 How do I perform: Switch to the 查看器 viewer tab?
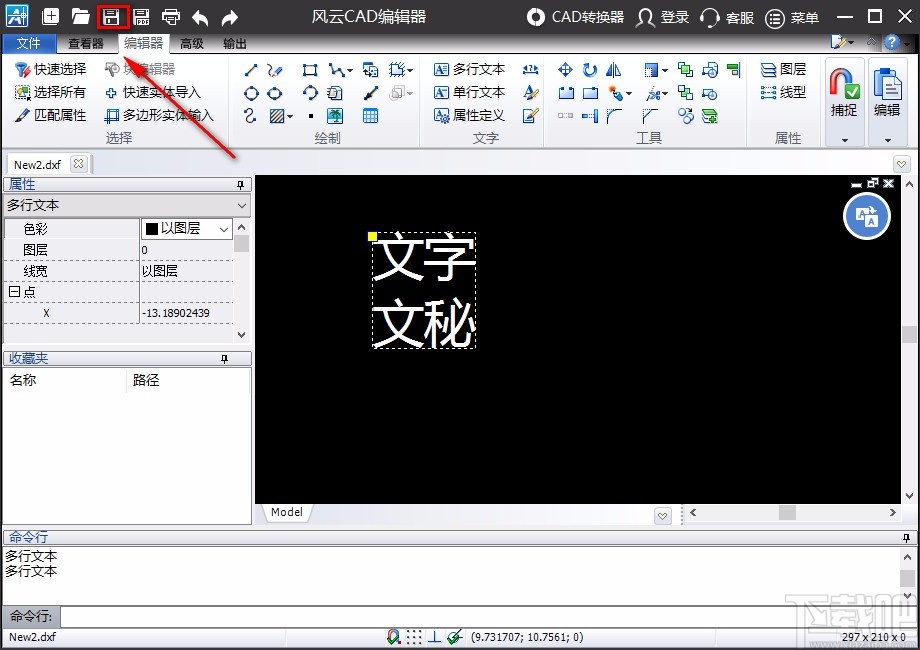click(x=86, y=43)
